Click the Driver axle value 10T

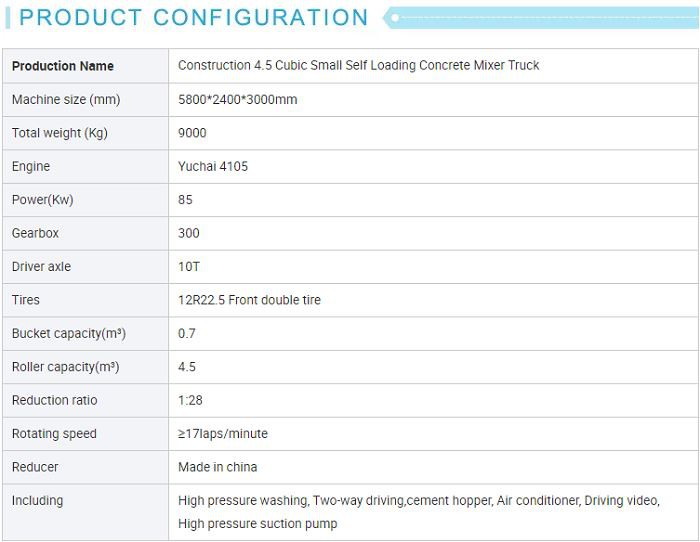click(x=189, y=267)
